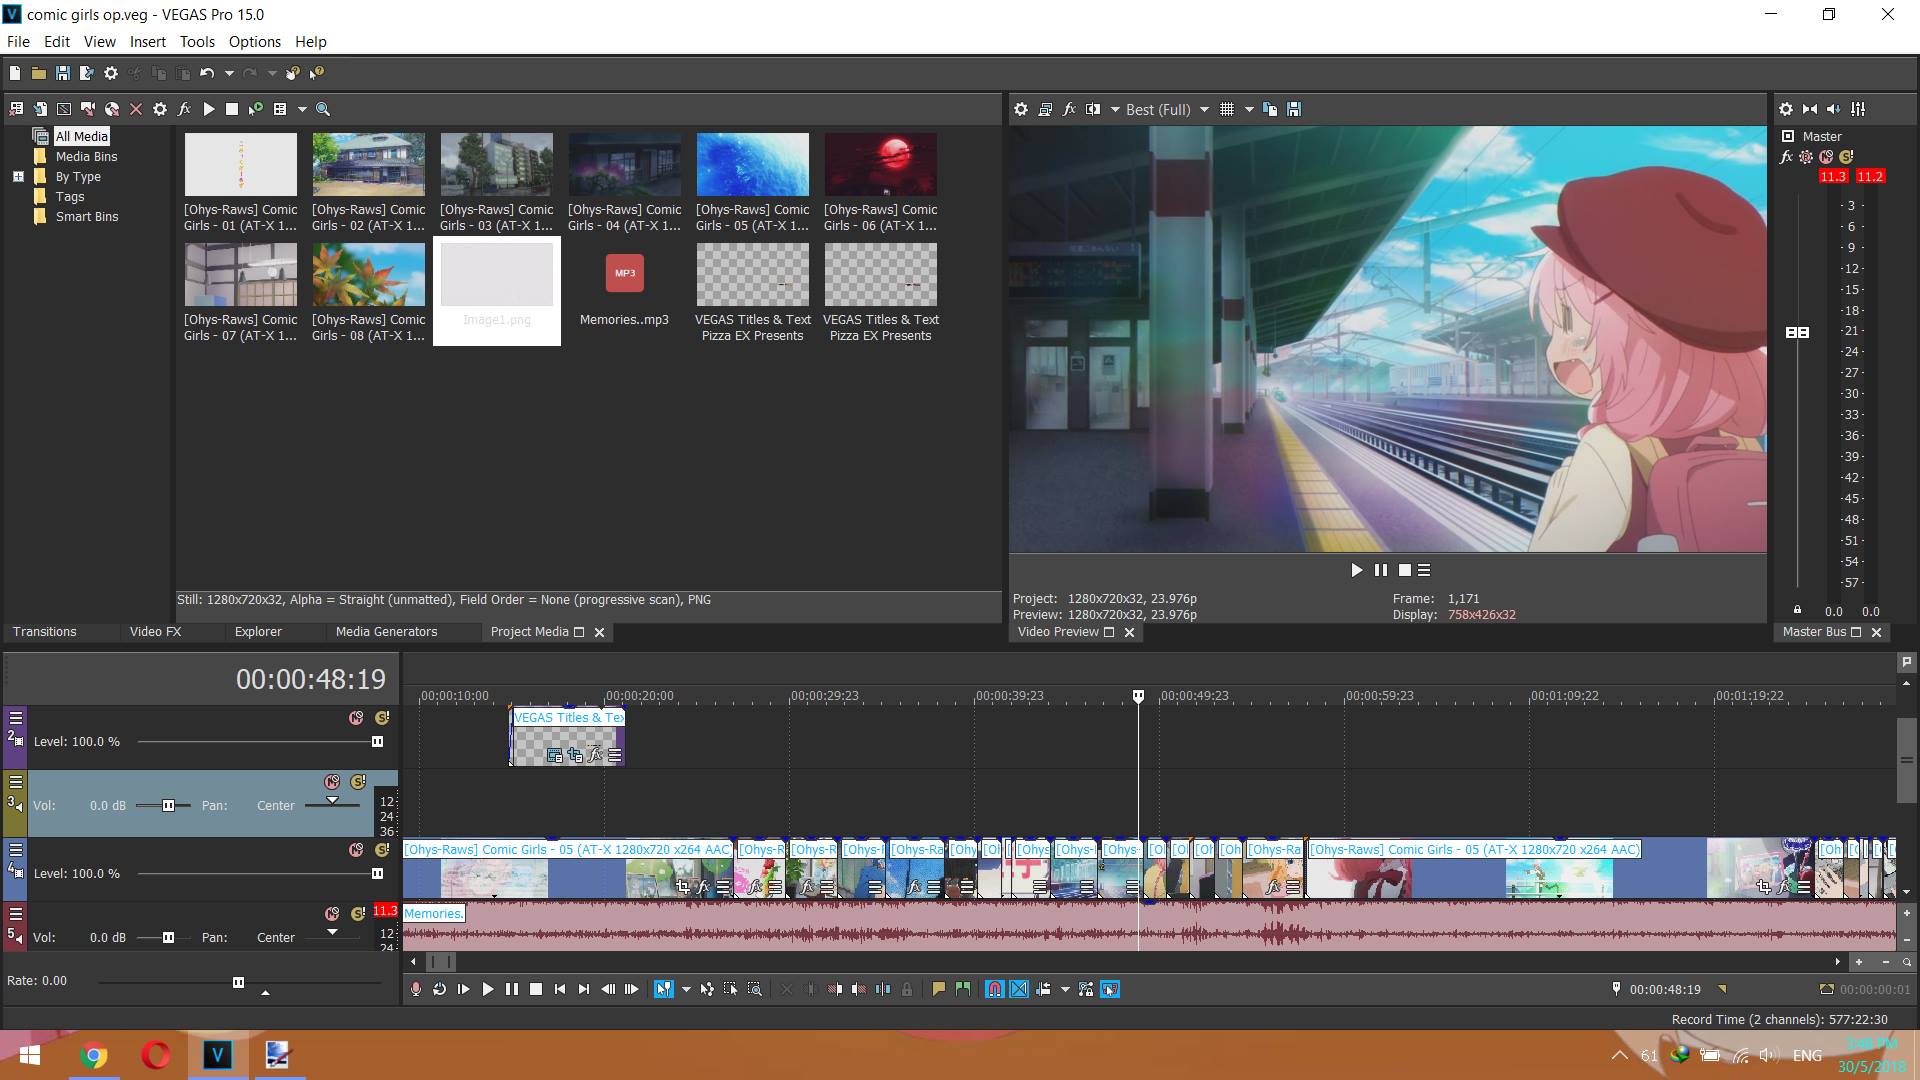
Task: Insert a marker with the transport flag icon
Action: click(938, 989)
